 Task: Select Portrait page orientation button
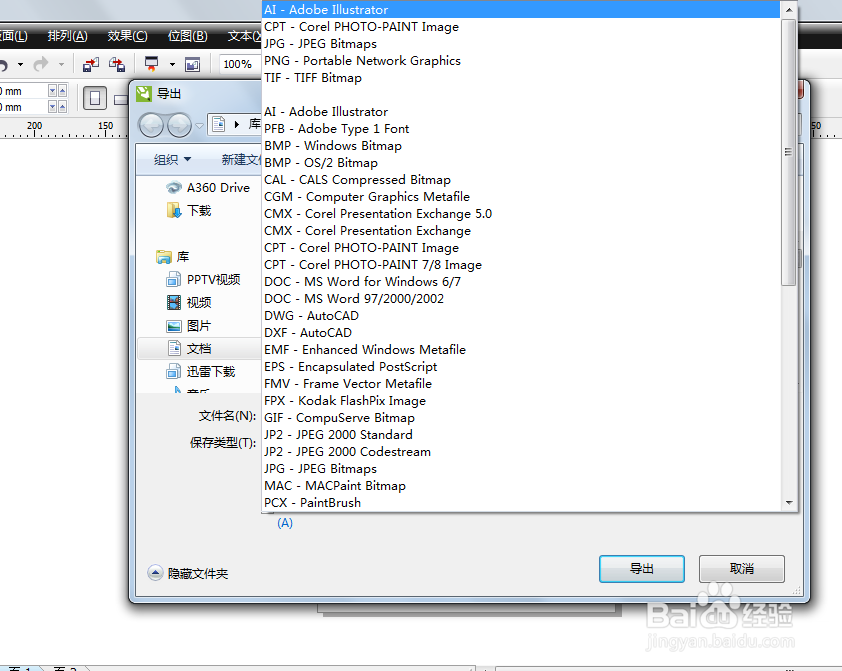(x=95, y=98)
